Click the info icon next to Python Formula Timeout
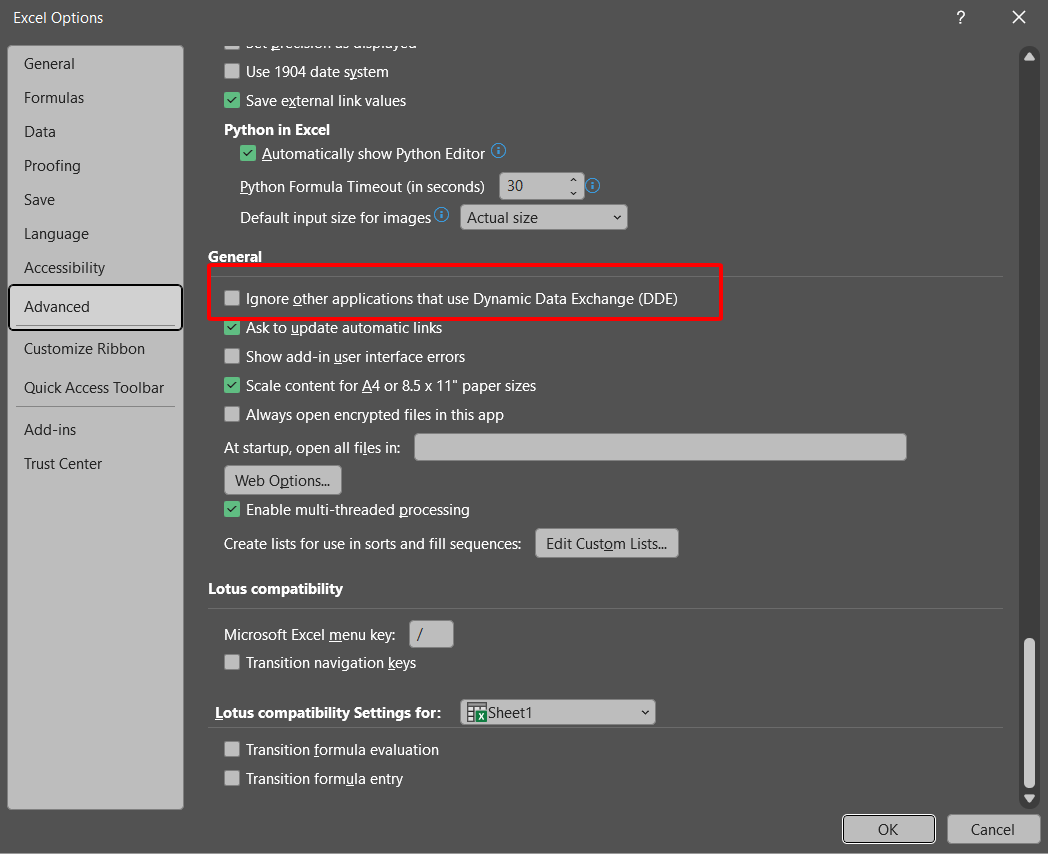1048x854 pixels. 593,186
